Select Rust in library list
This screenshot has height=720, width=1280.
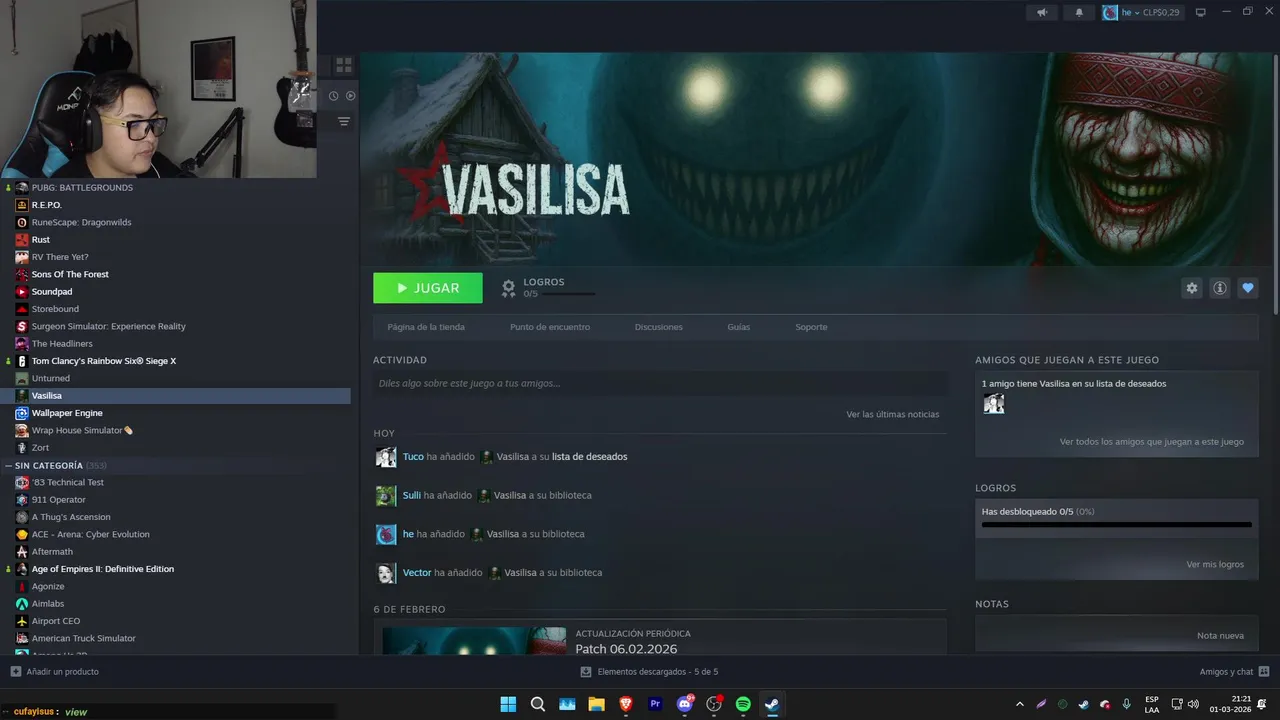click(41, 240)
